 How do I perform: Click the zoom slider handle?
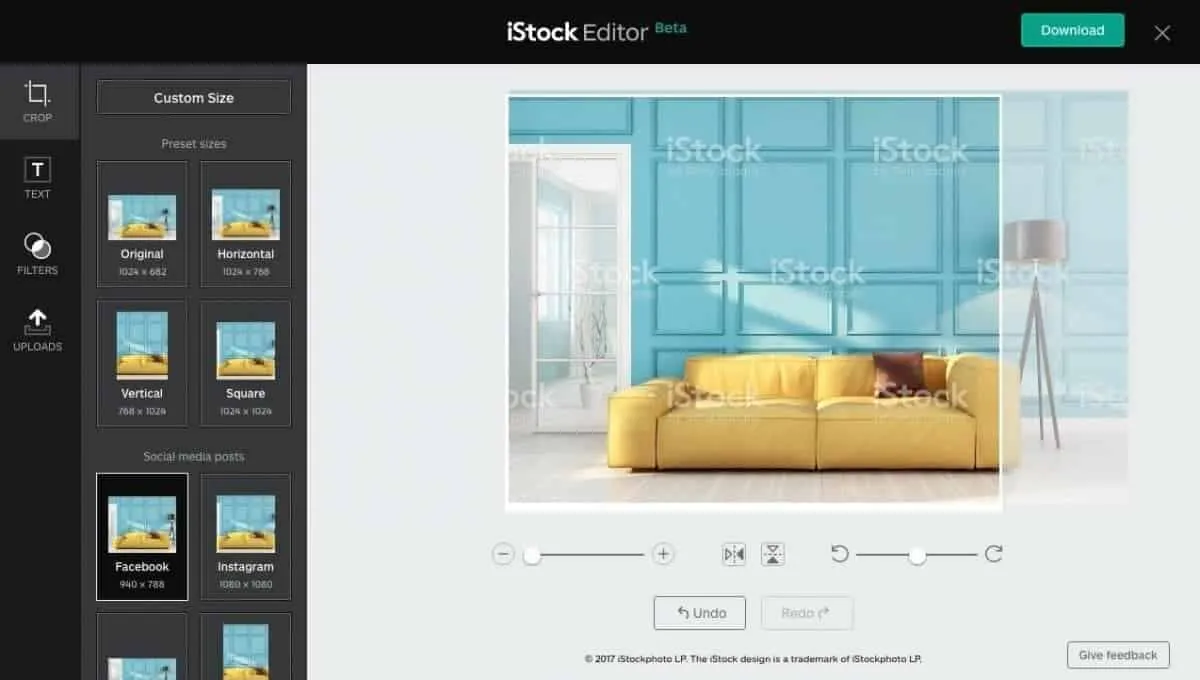532,555
